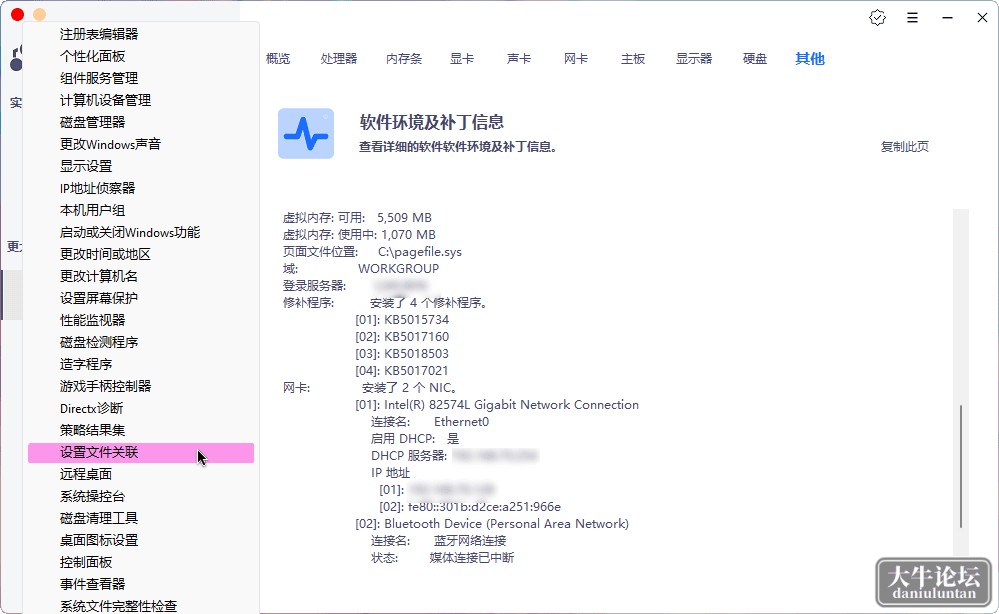Click the software environment pulse icon

click(x=306, y=133)
